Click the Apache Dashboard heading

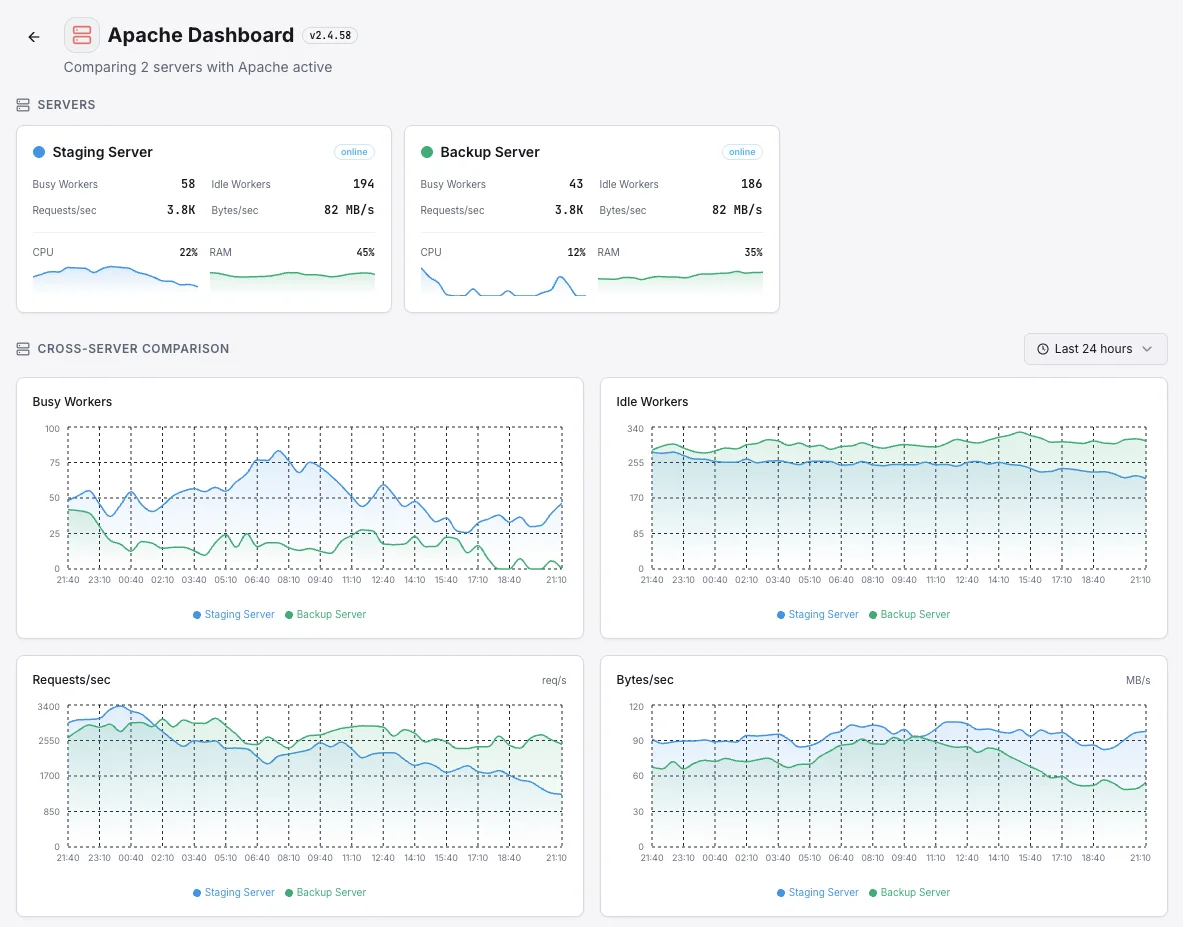[201, 35]
